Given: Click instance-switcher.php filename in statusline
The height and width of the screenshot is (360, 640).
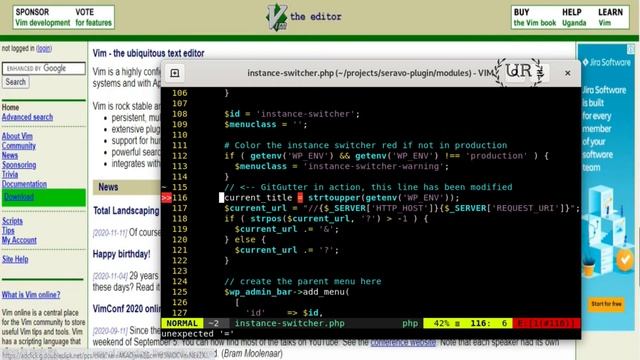Looking at the screenshot, I should (x=289, y=323).
